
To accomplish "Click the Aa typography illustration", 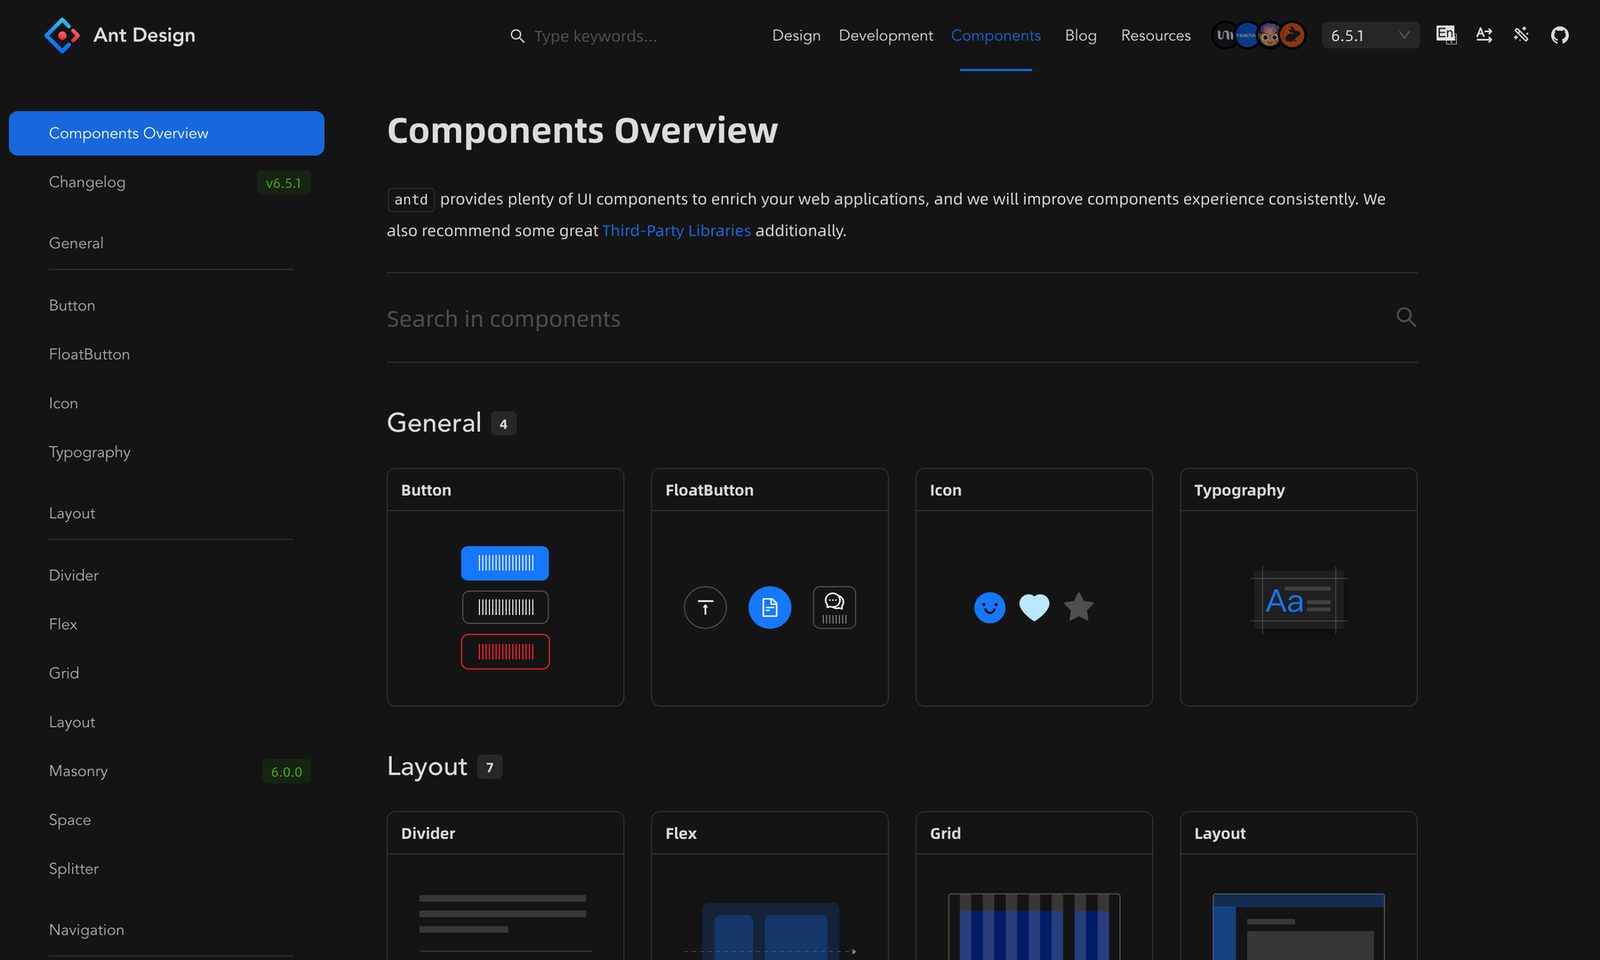I will 1298,601.
